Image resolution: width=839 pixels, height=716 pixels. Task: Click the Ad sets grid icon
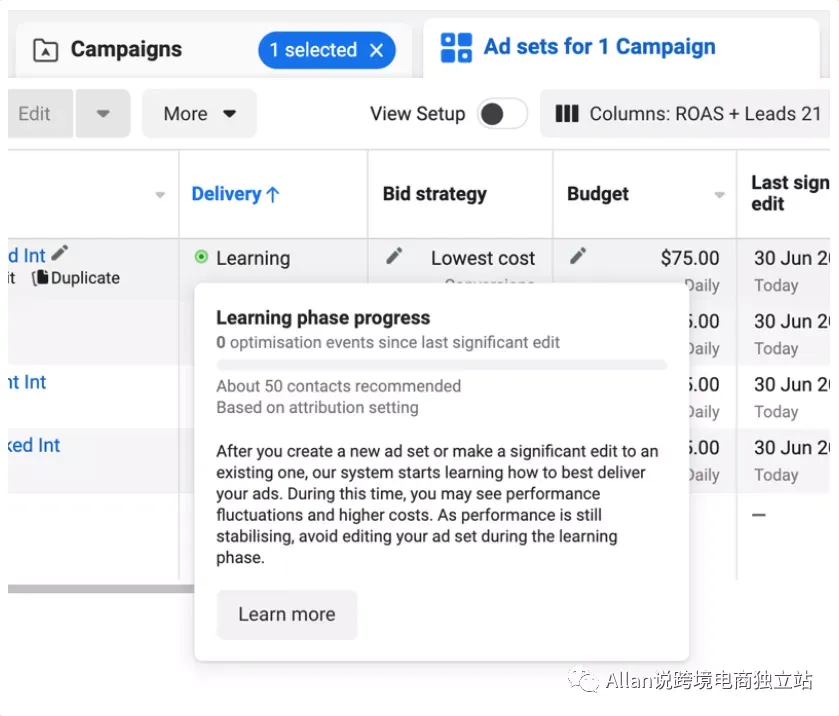click(x=456, y=47)
